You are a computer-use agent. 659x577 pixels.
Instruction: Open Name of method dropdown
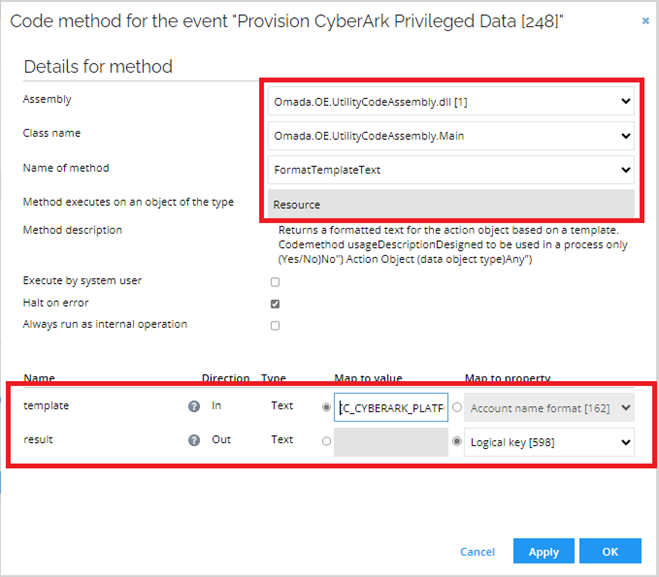coord(451,170)
